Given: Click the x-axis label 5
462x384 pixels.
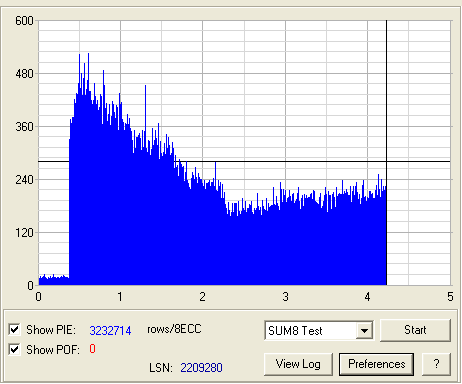Looking at the screenshot, I should [x=450, y=297].
